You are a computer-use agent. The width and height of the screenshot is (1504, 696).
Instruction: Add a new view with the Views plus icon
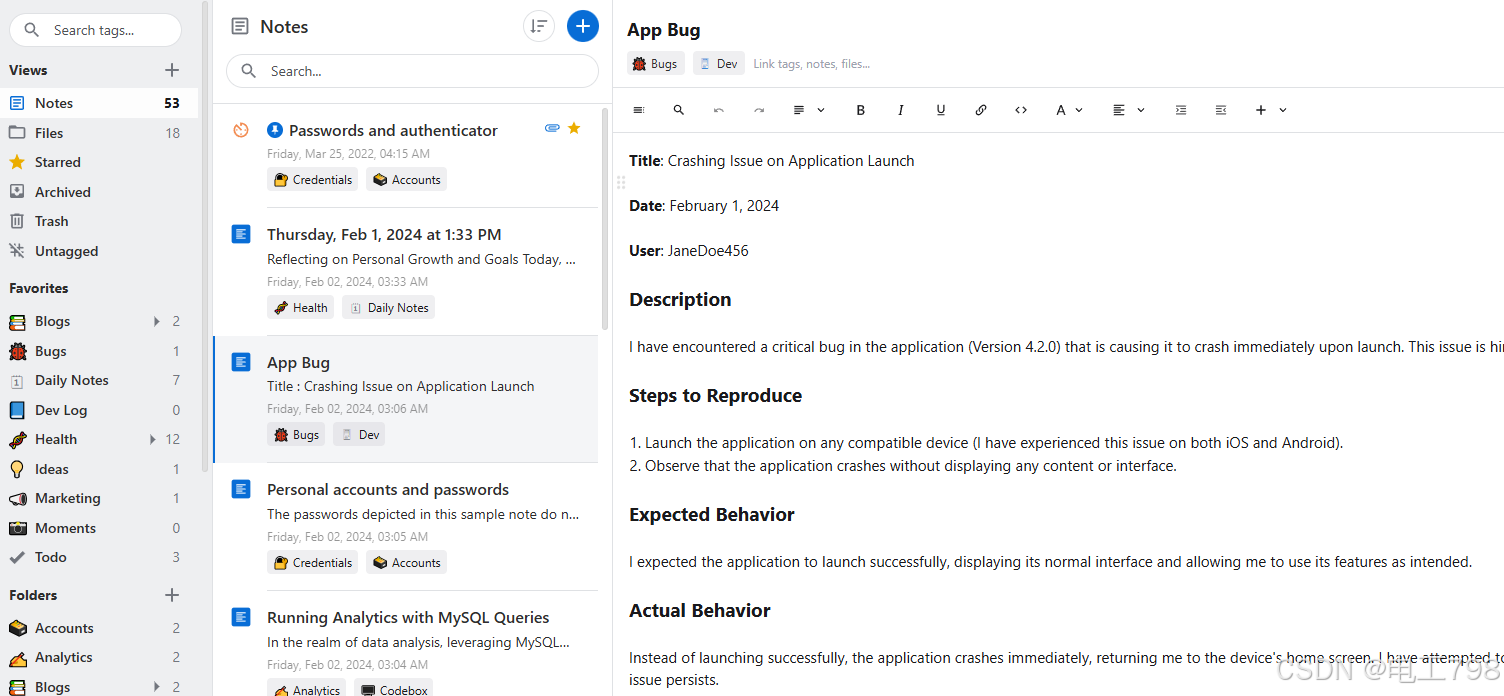(172, 70)
